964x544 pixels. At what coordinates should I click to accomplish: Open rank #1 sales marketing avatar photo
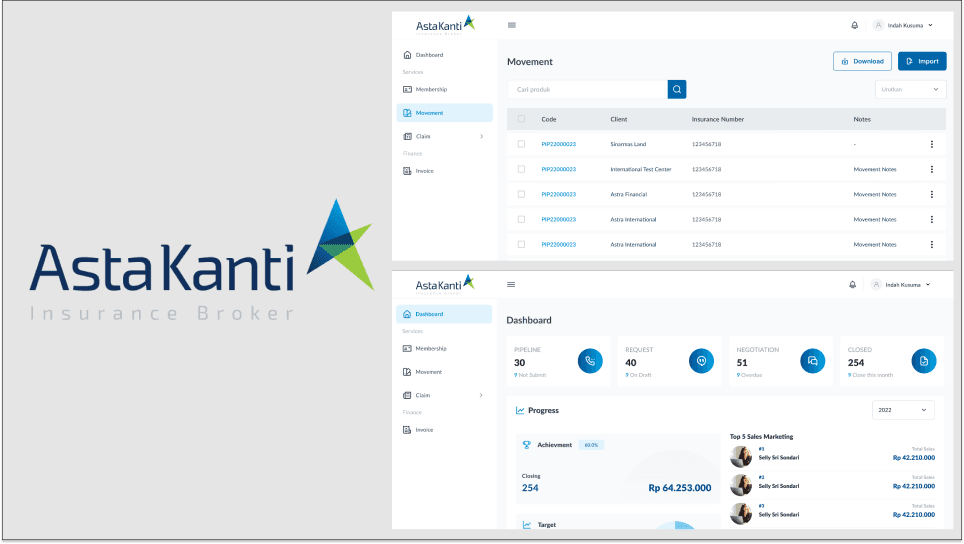(x=741, y=457)
